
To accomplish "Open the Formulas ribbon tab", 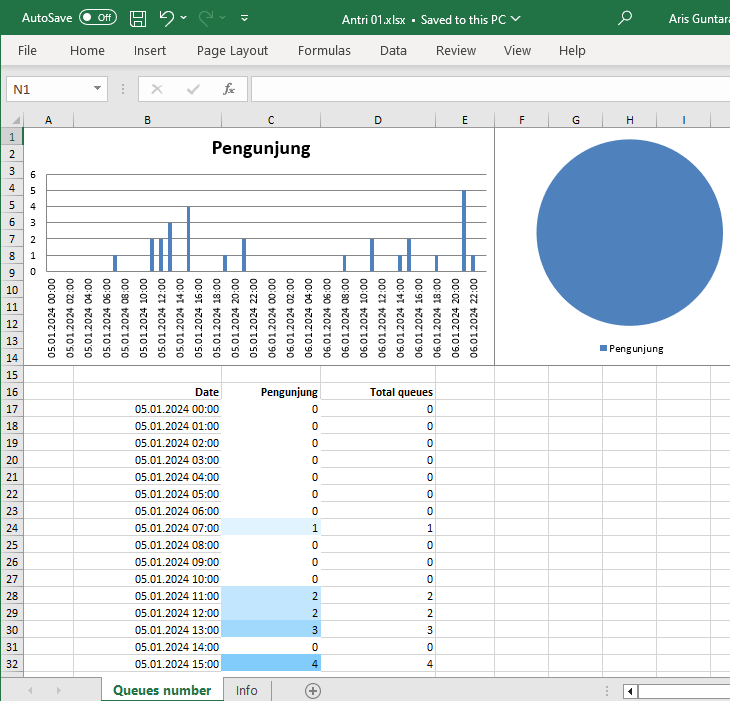I will (324, 50).
